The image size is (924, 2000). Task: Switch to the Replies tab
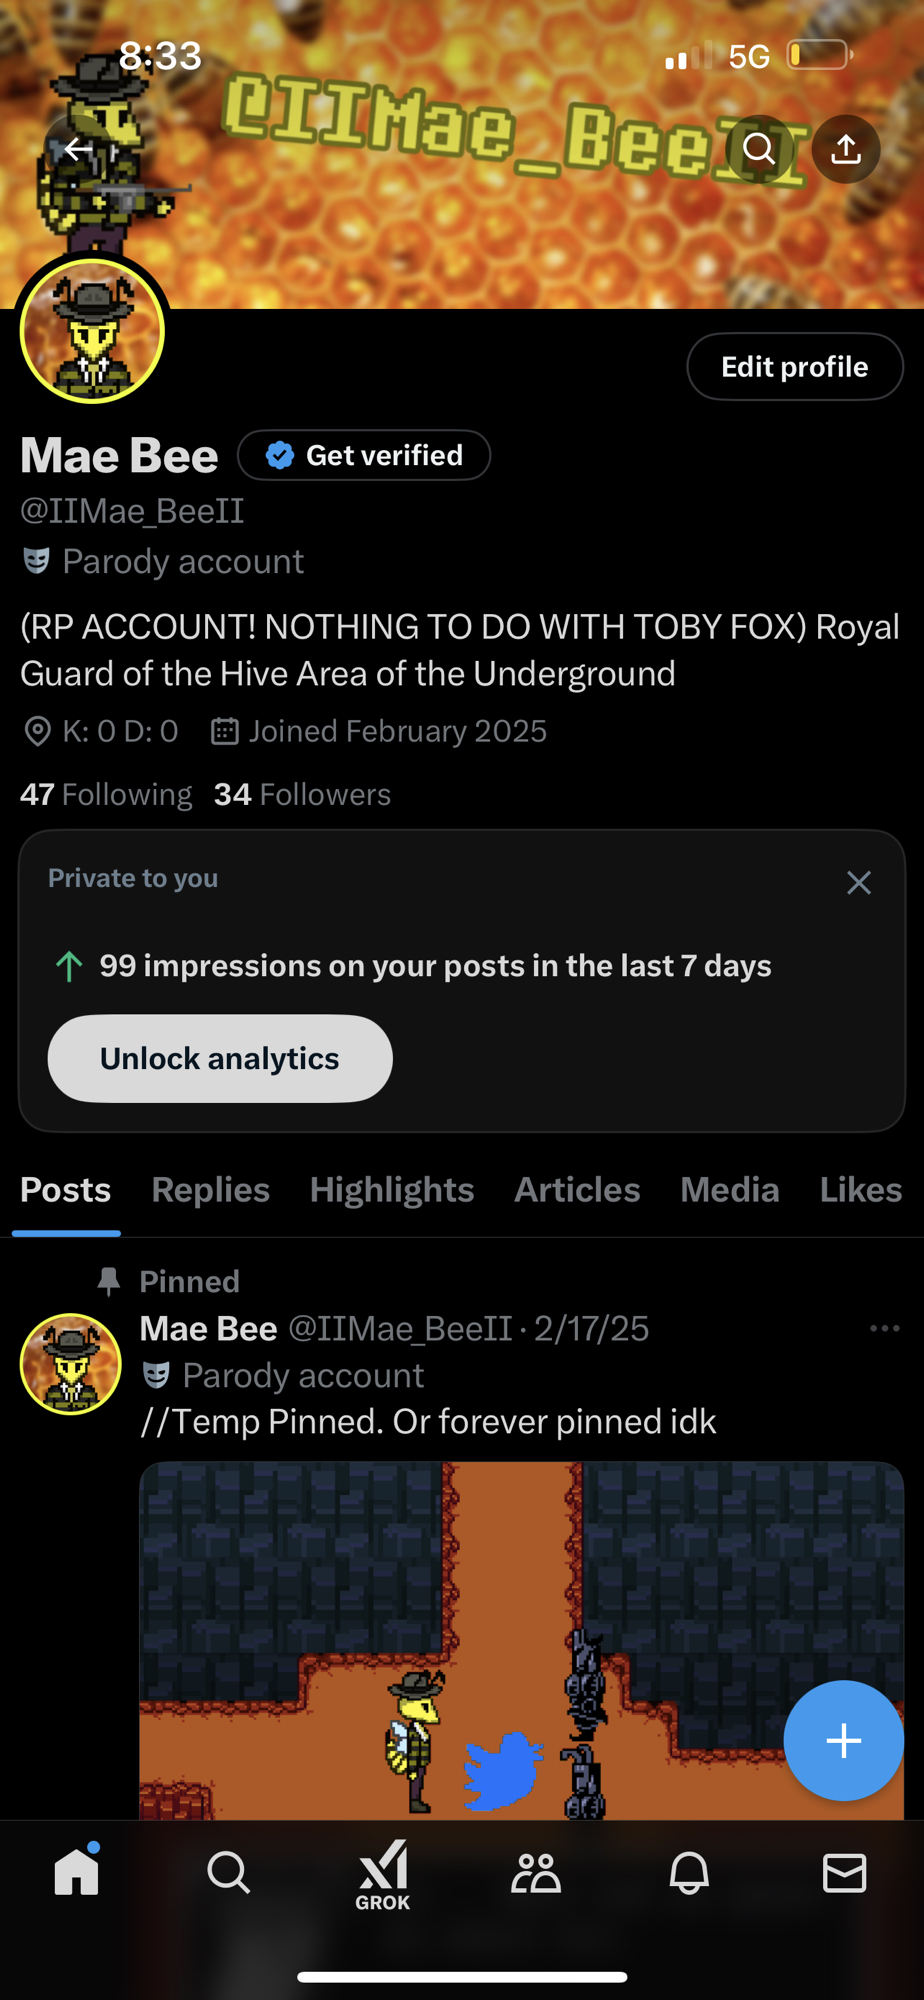(x=211, y=1190)
